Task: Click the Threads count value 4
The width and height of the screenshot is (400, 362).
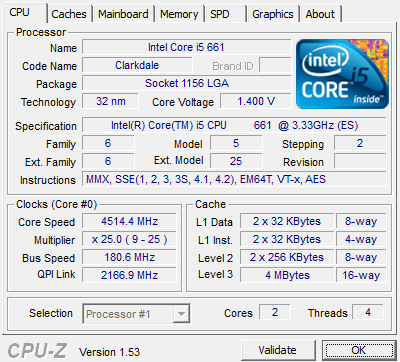Action: (x=368, y=312)
